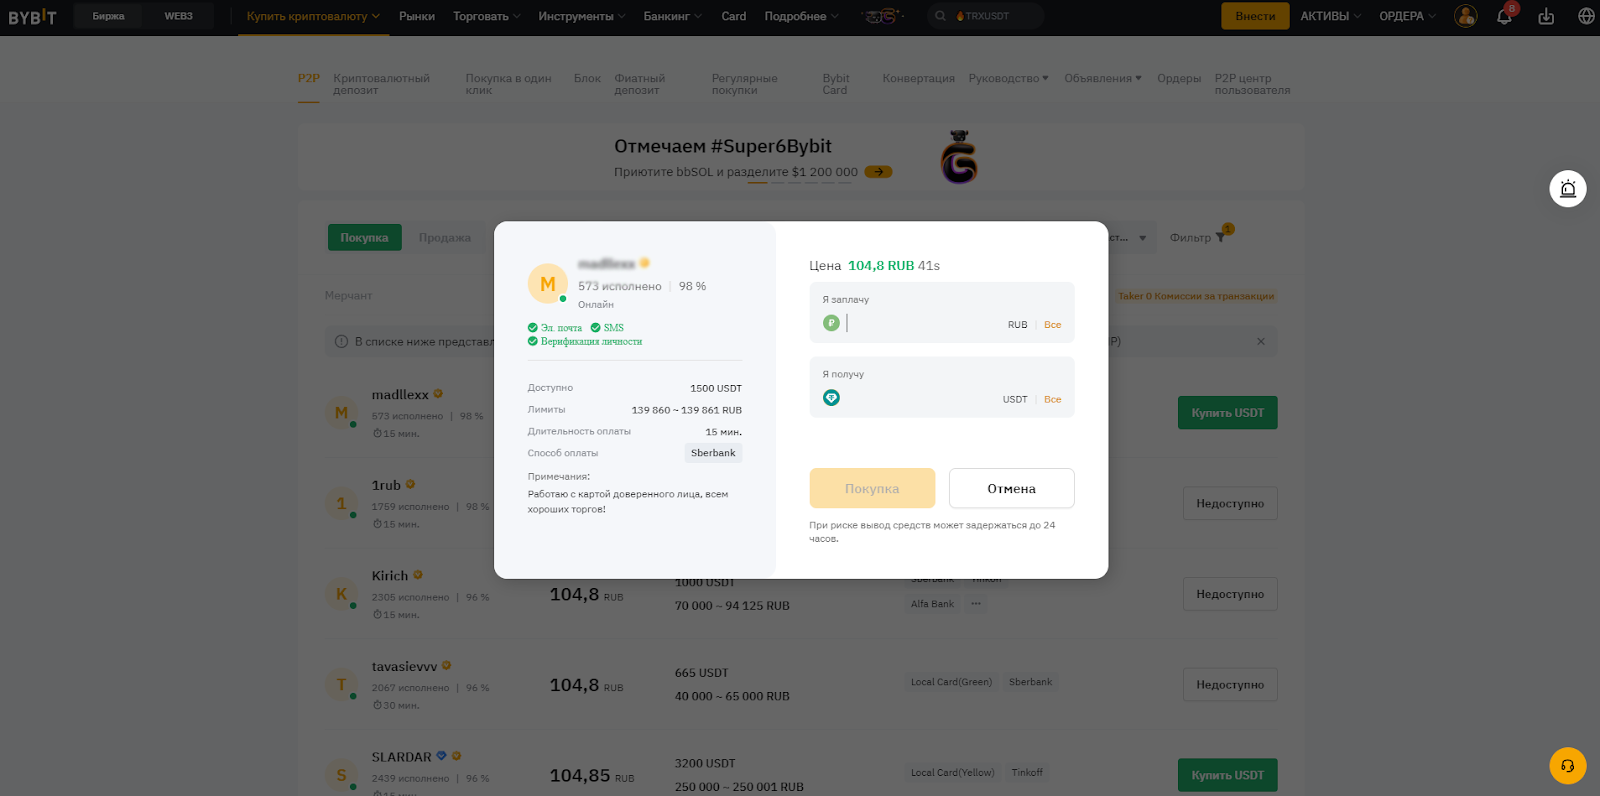Click info icon in the notice bar
Image resolution: width=1600 pixels, height=796 pixels.
(342, 342)
